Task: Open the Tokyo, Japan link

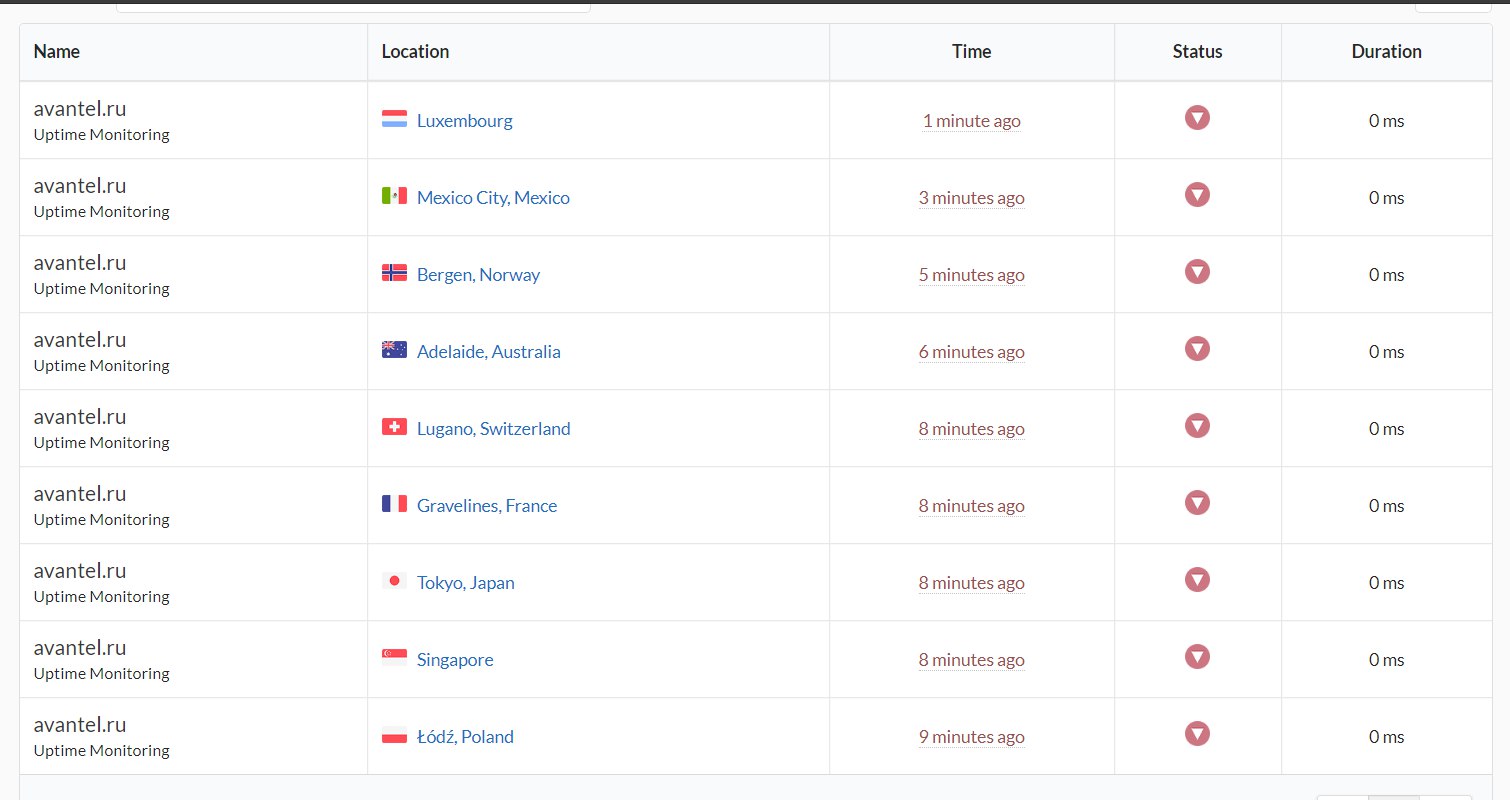Action: pyautogui.click(x=466, y=583)
